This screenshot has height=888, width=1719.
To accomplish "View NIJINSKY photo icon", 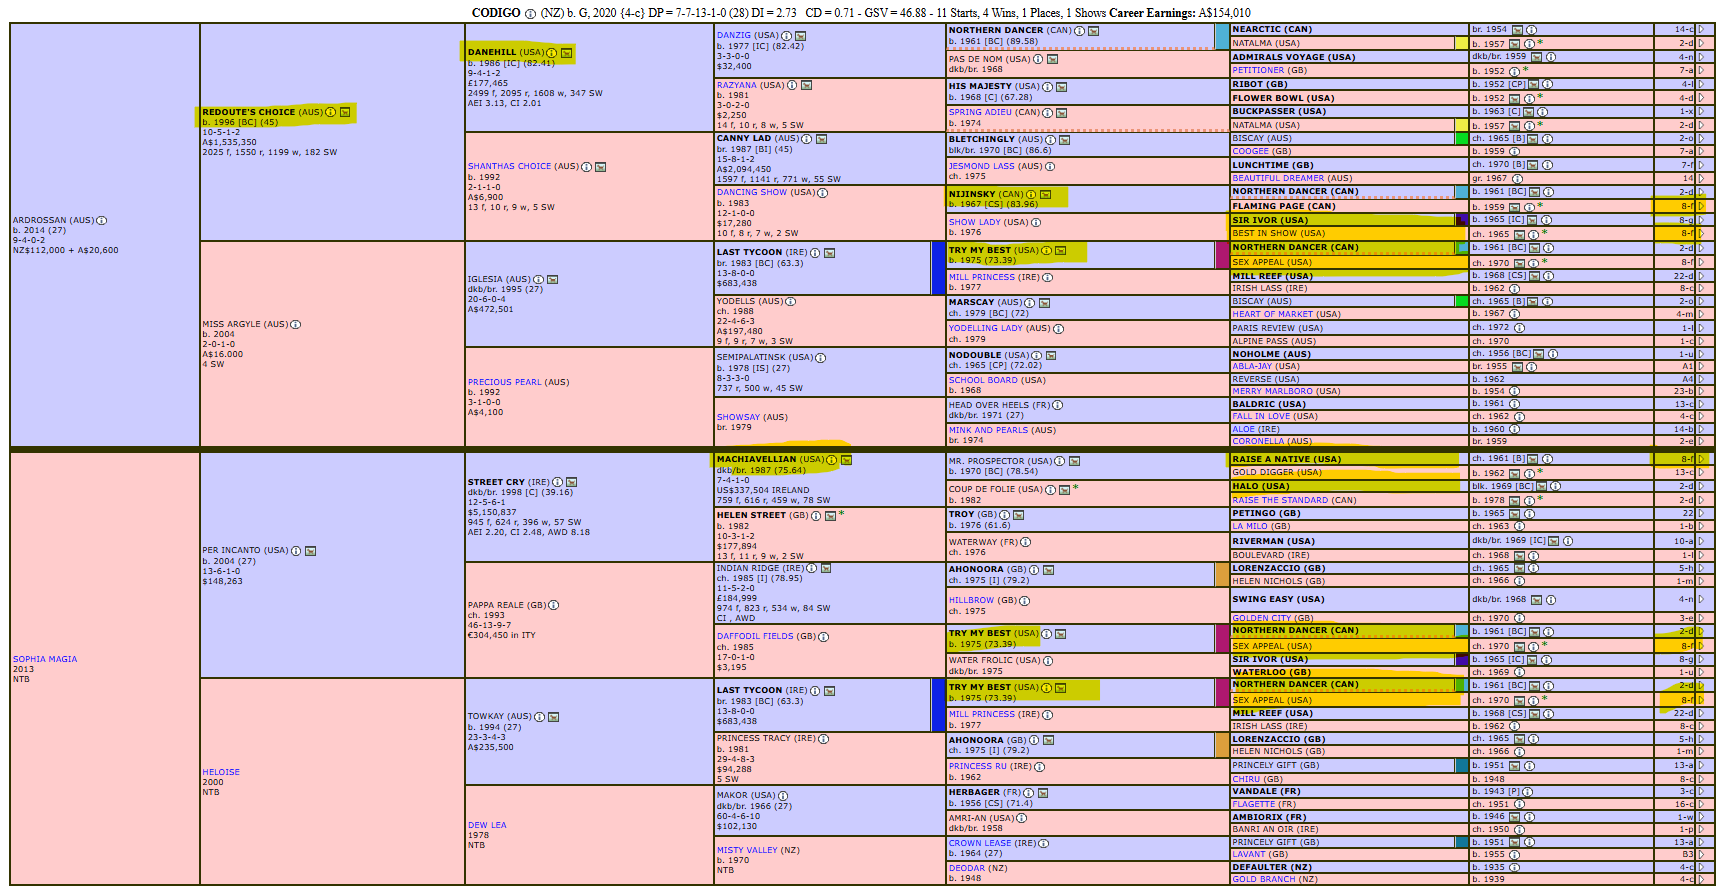I will pos(1045,194).
